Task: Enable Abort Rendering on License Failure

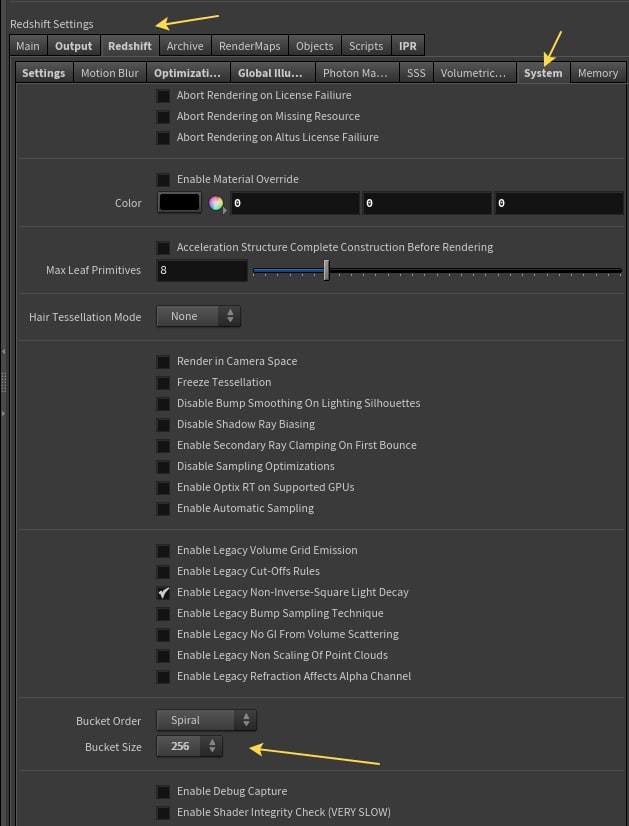Action: [163, 96]
